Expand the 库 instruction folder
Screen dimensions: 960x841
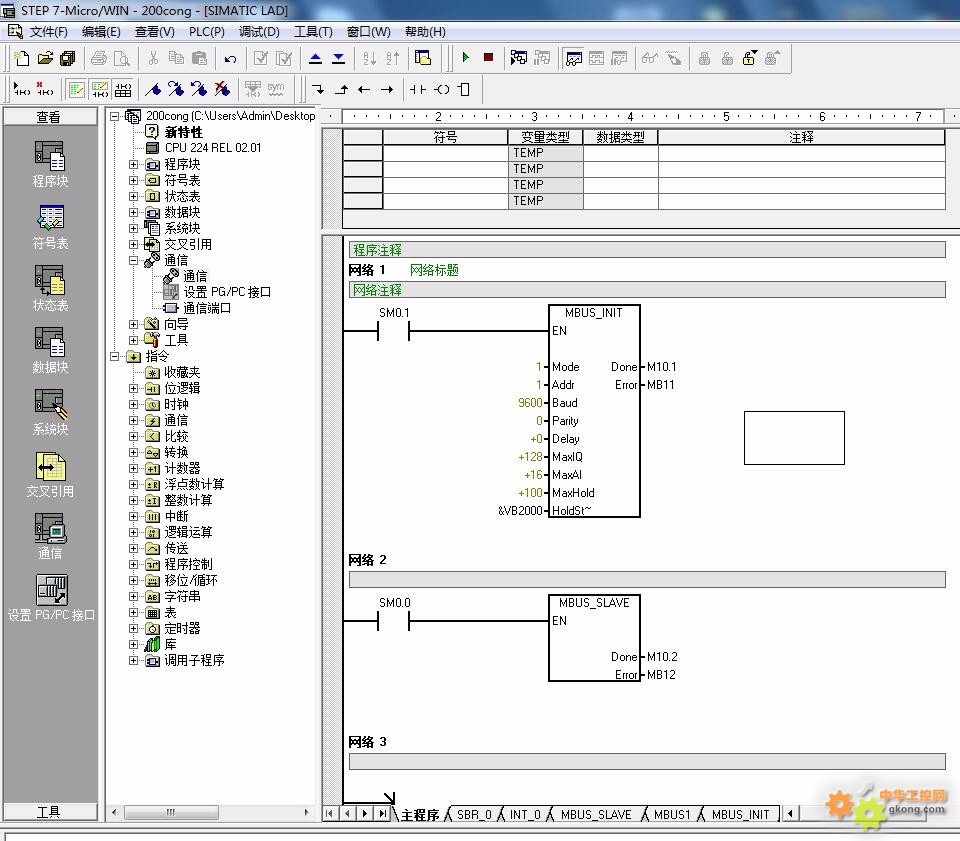point(133,644)
